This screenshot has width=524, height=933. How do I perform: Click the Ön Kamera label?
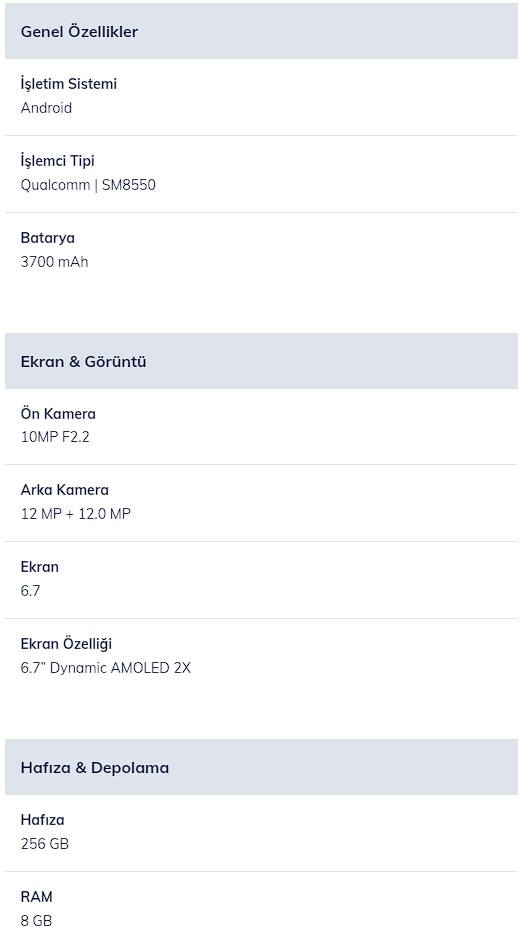(x=58, y=414)
